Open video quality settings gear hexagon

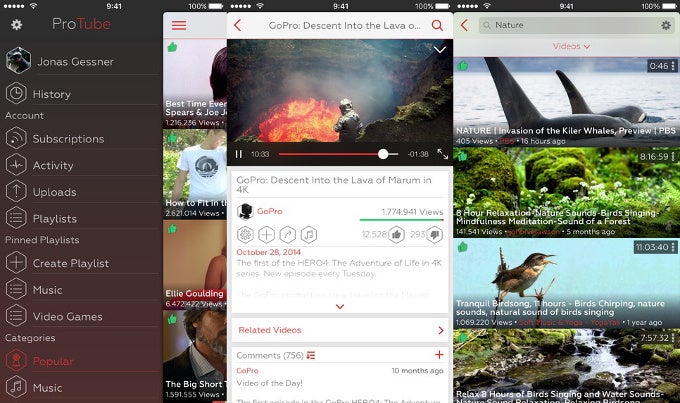pos(245,235)
